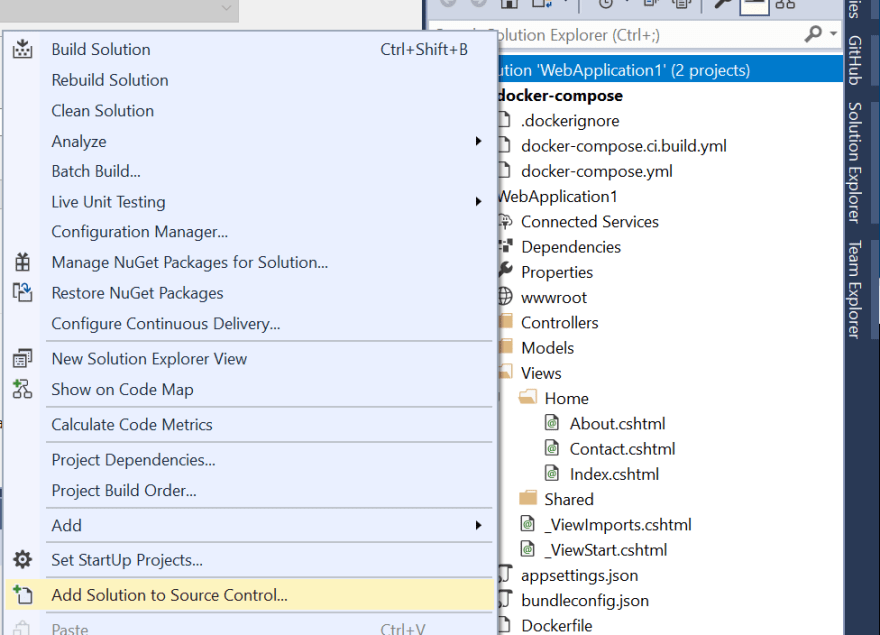The width and height of the screenshot is (880, 635).
Task: Choose Manage NuGet Packages for Solution
Action: [x=249, y=262]
